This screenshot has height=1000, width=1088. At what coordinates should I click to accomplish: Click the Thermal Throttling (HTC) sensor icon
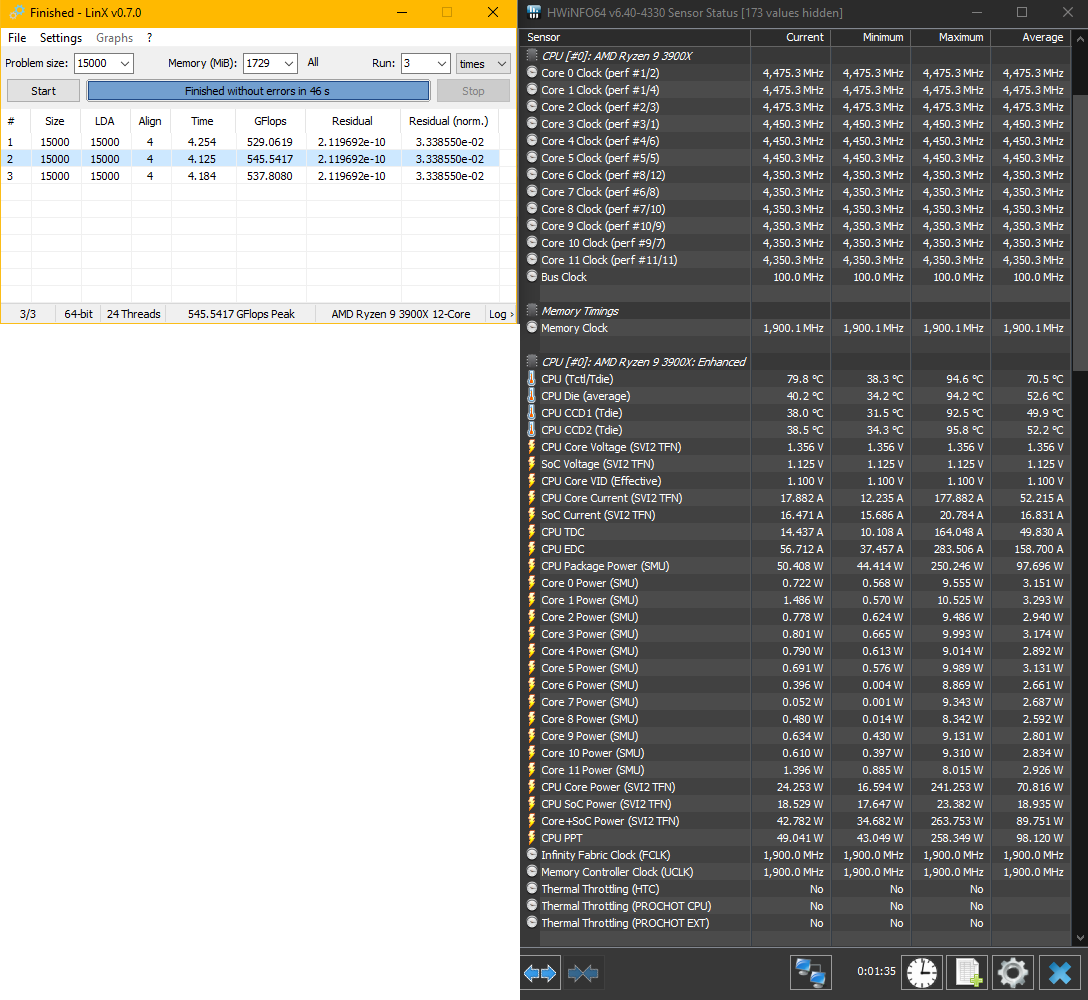tap(532, 888)
